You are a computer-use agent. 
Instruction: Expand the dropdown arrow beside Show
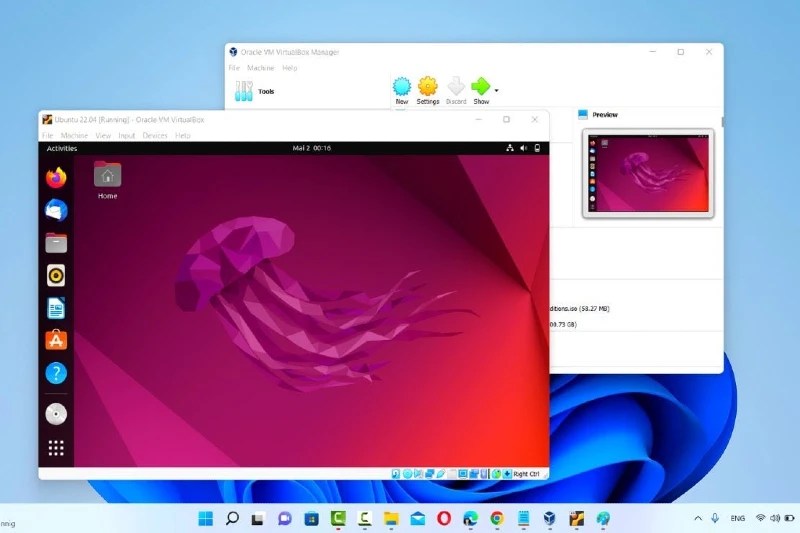(x=496, y=90)
